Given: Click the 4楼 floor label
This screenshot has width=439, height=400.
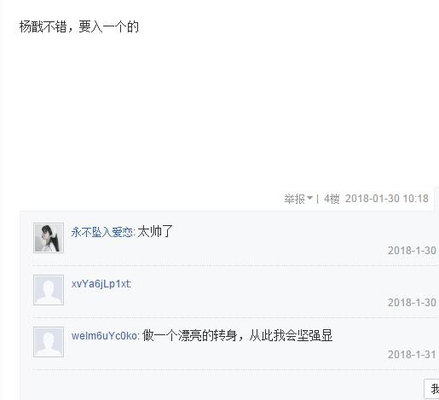Looking at the screenshot, I should [332, 199].
